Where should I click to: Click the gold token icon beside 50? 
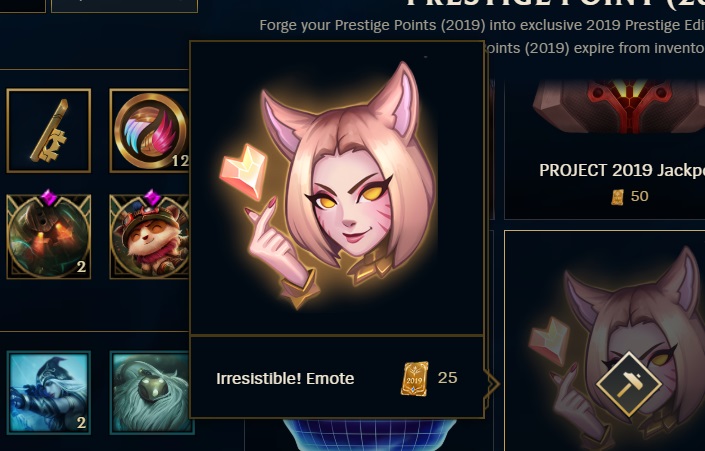(618, 197)
